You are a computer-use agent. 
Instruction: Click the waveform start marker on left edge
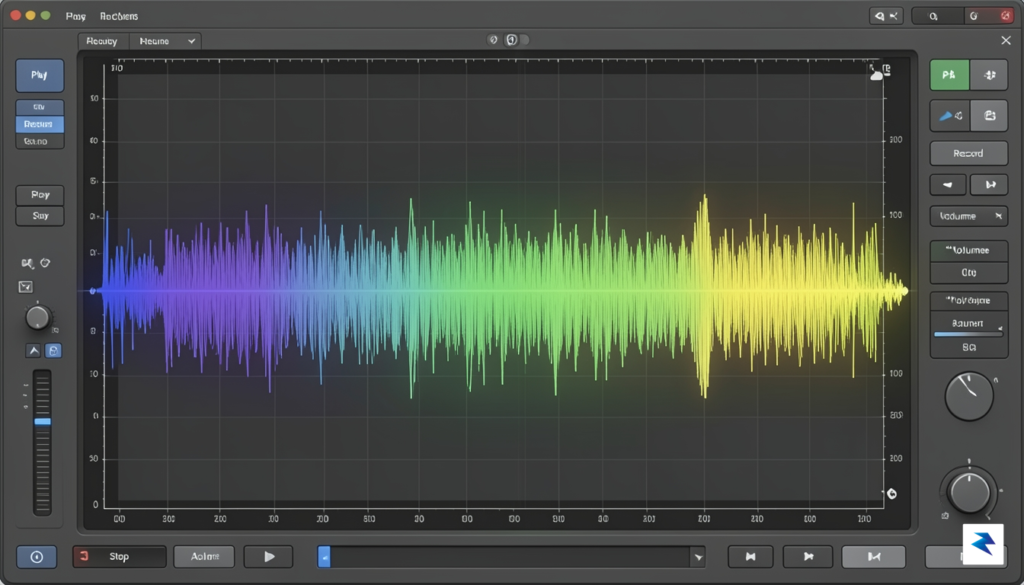pos(93,291)
